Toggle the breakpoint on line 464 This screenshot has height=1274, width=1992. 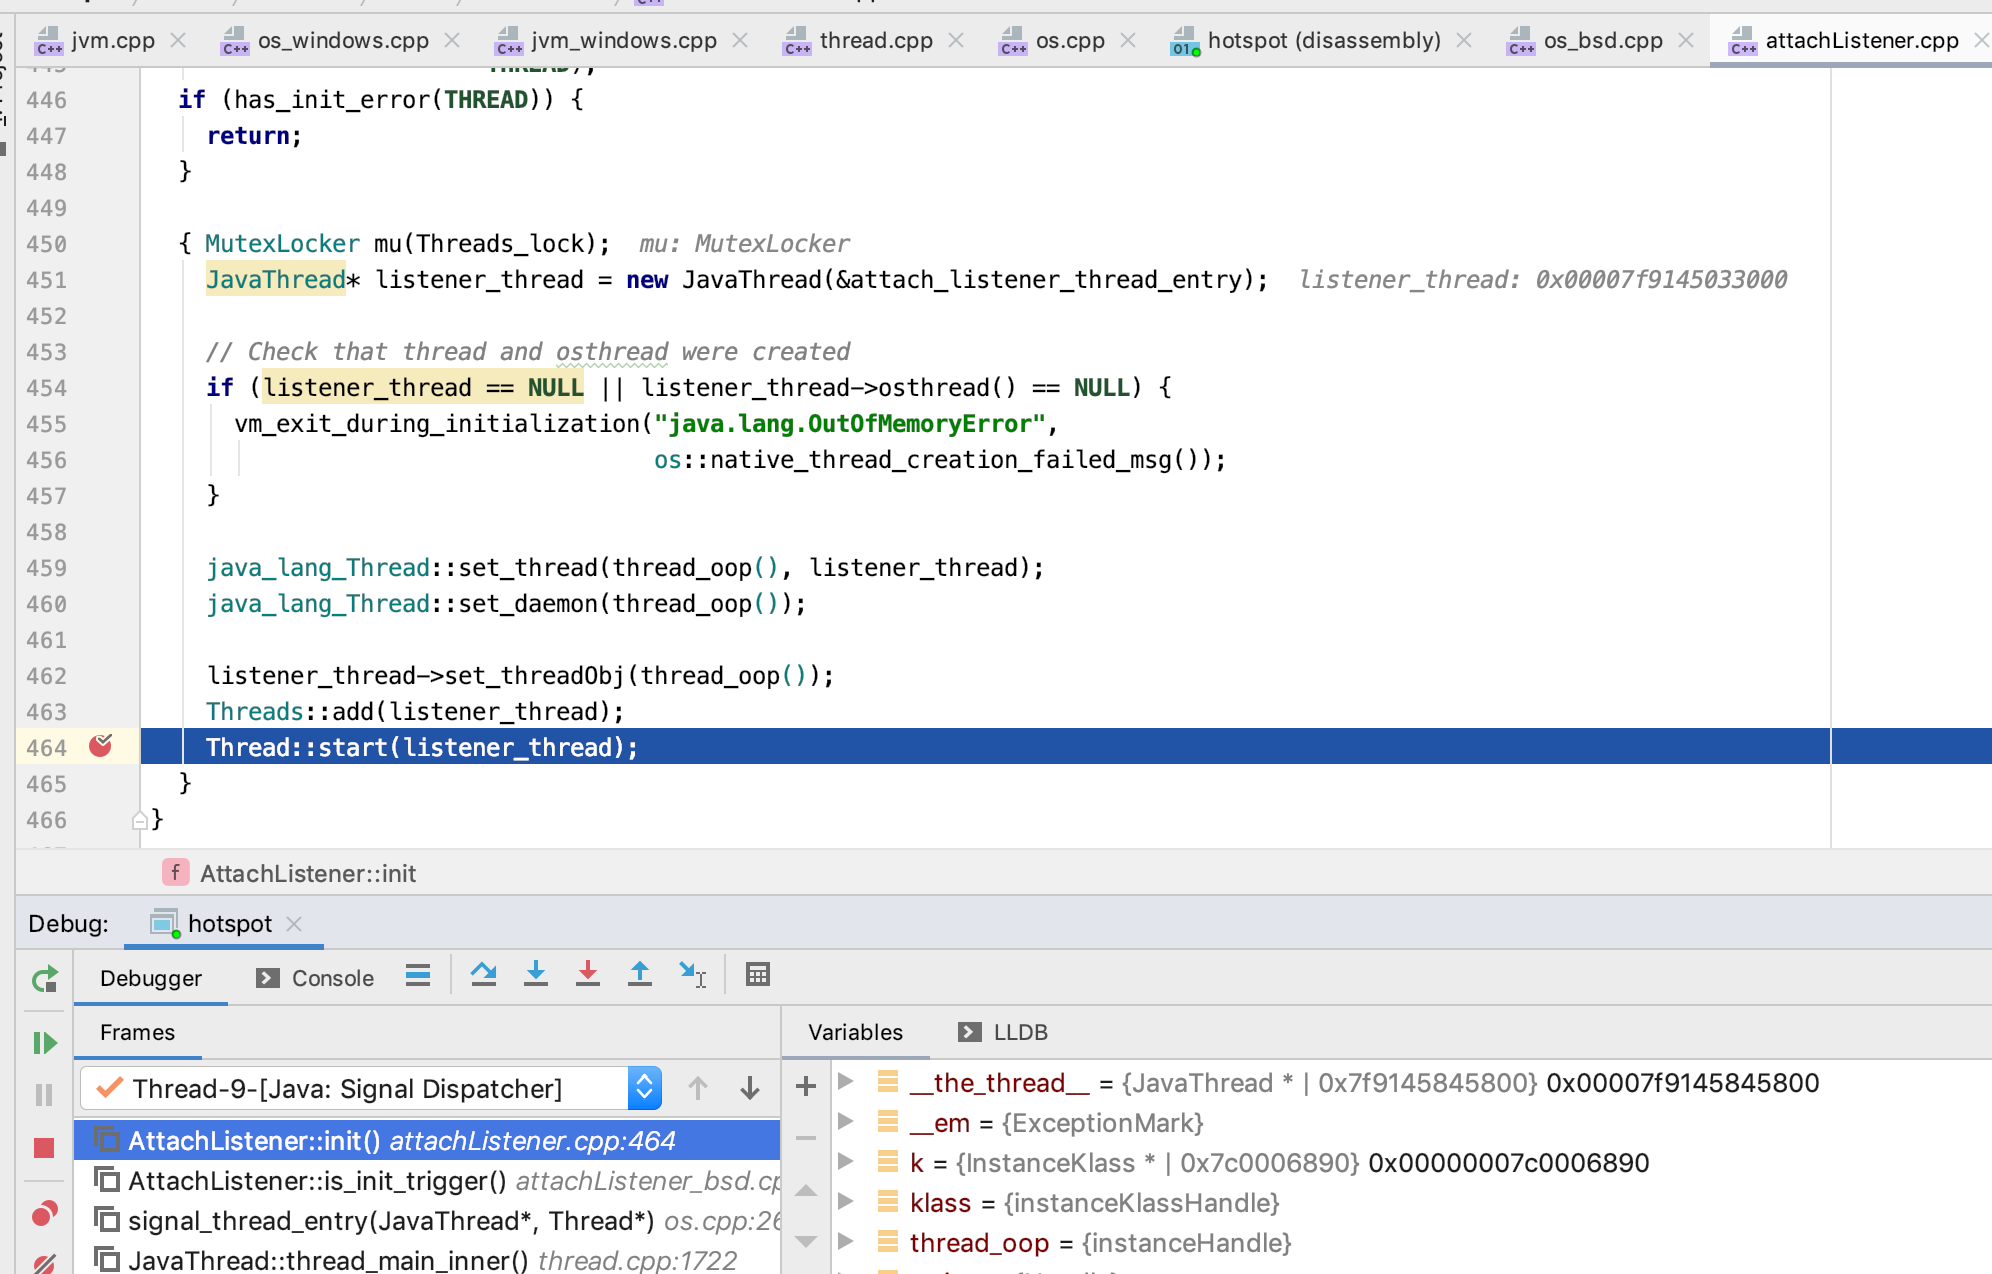[101, 746]
